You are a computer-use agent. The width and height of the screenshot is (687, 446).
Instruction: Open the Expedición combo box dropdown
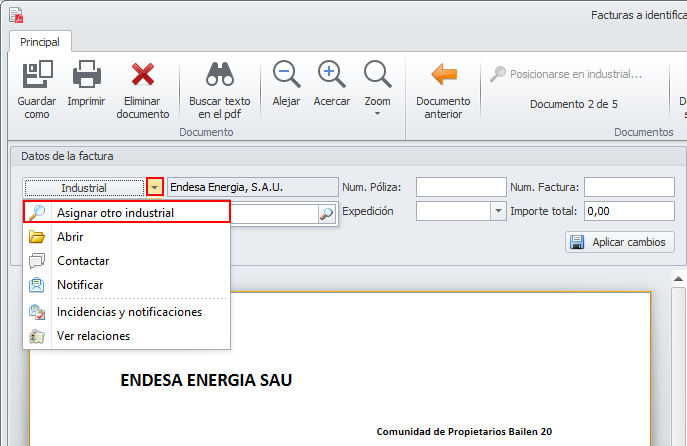tap(498, 211)
